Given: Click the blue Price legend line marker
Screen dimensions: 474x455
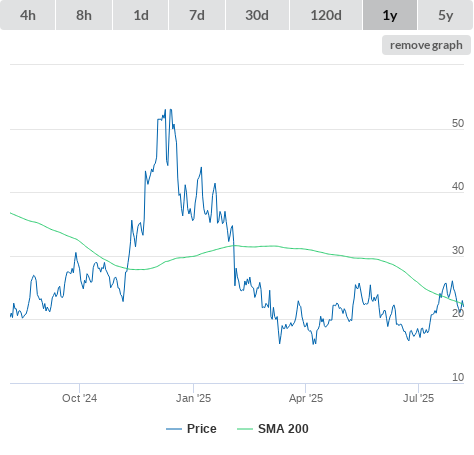Looking at the screenshot, I should tap(174, 429).
